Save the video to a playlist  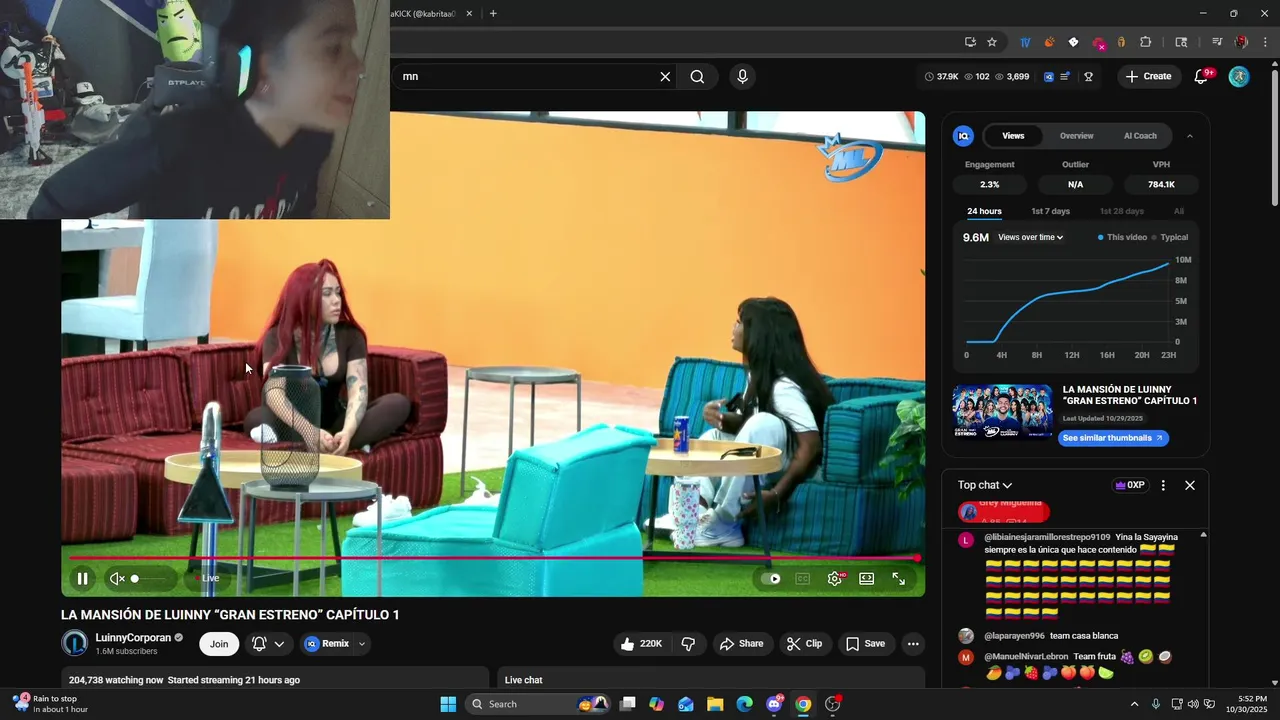tap(866, 644)
